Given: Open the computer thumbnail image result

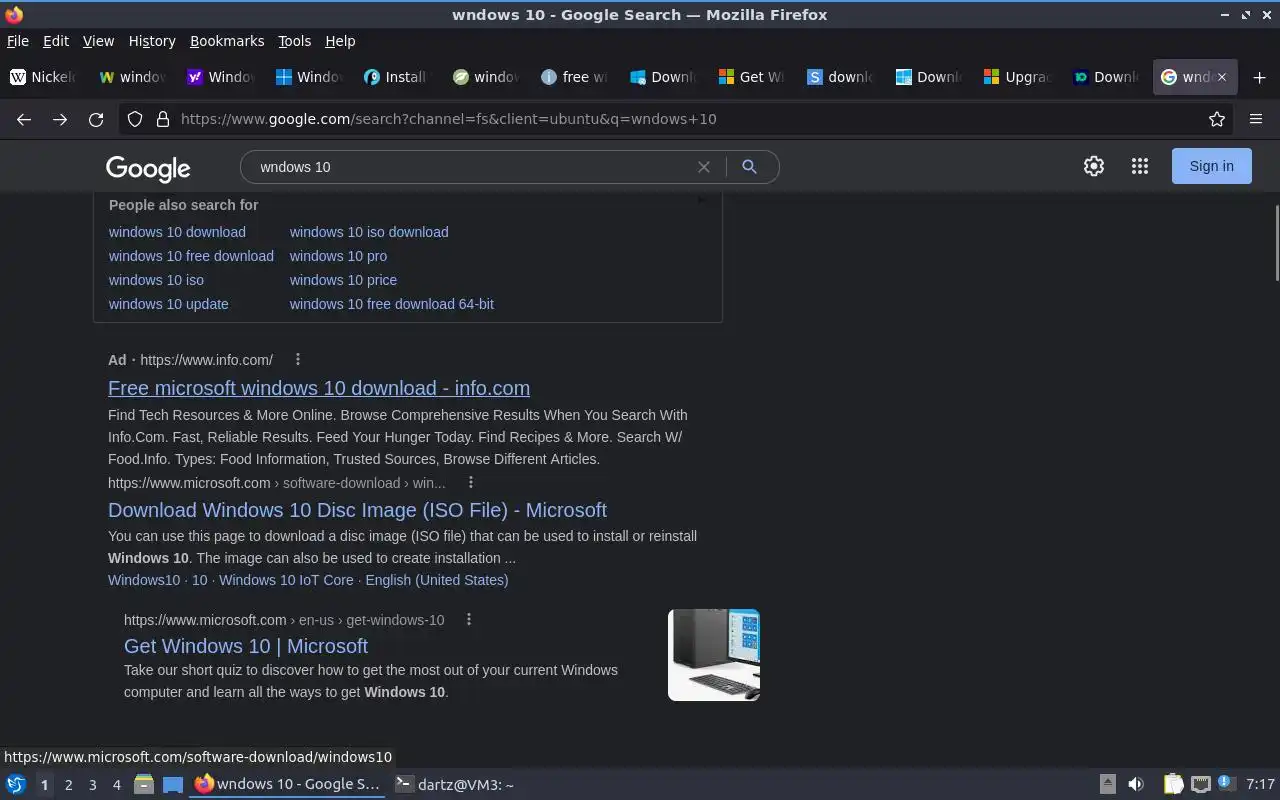Looking at the screenshot, I should 714,655.
